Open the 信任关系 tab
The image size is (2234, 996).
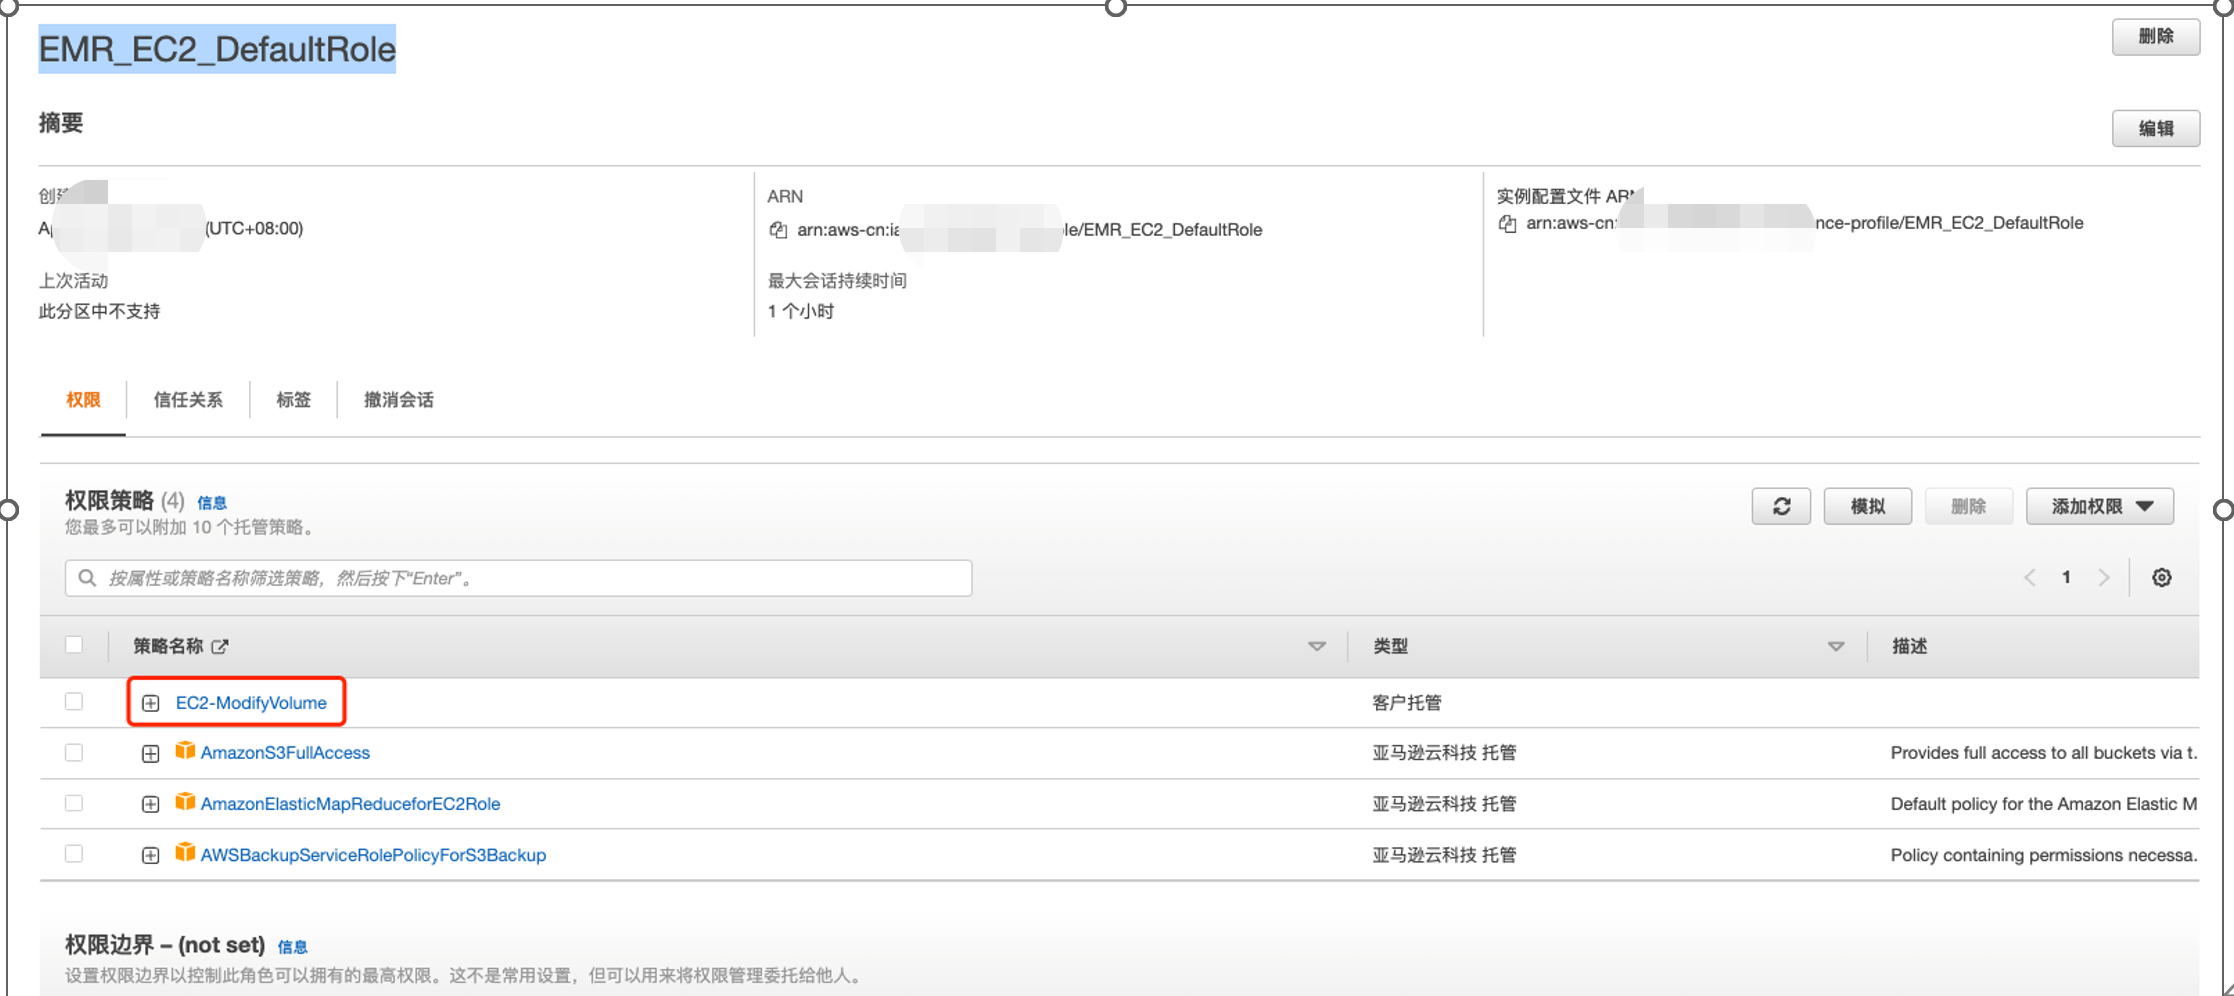(x=188, y=400)
